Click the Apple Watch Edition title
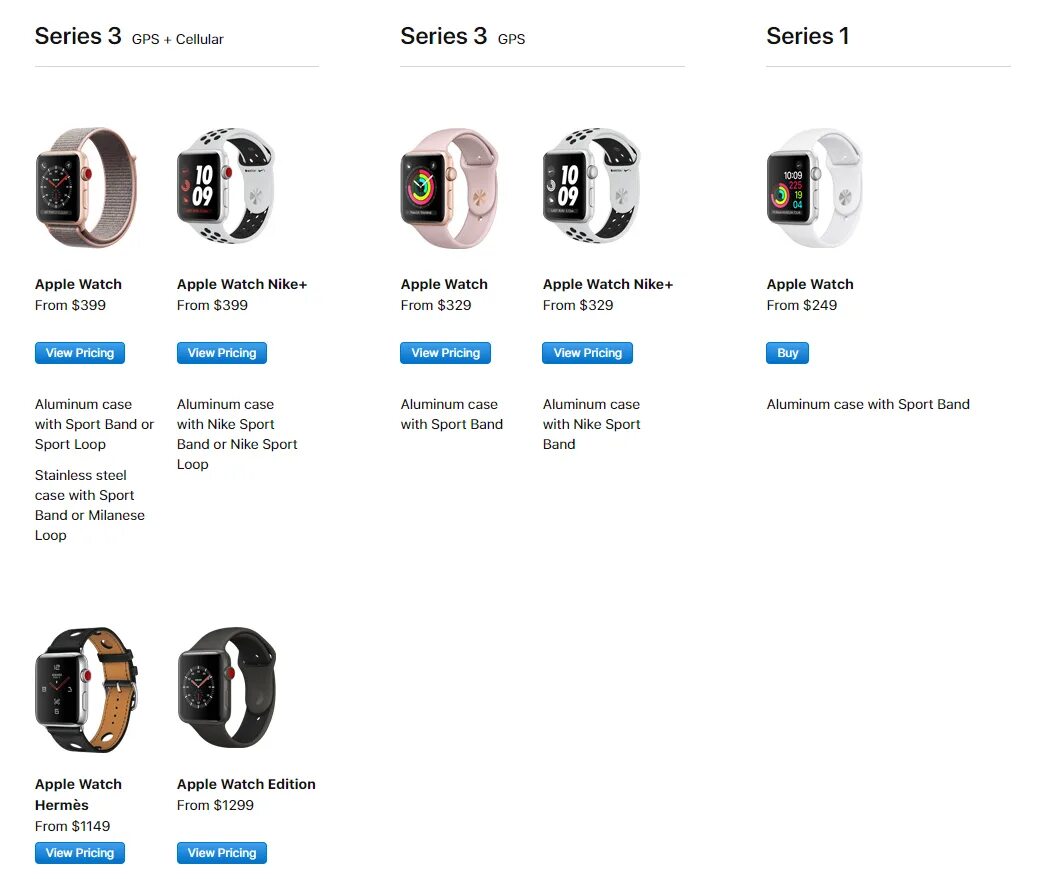1052x879 pixels. (x=246, y=784)
